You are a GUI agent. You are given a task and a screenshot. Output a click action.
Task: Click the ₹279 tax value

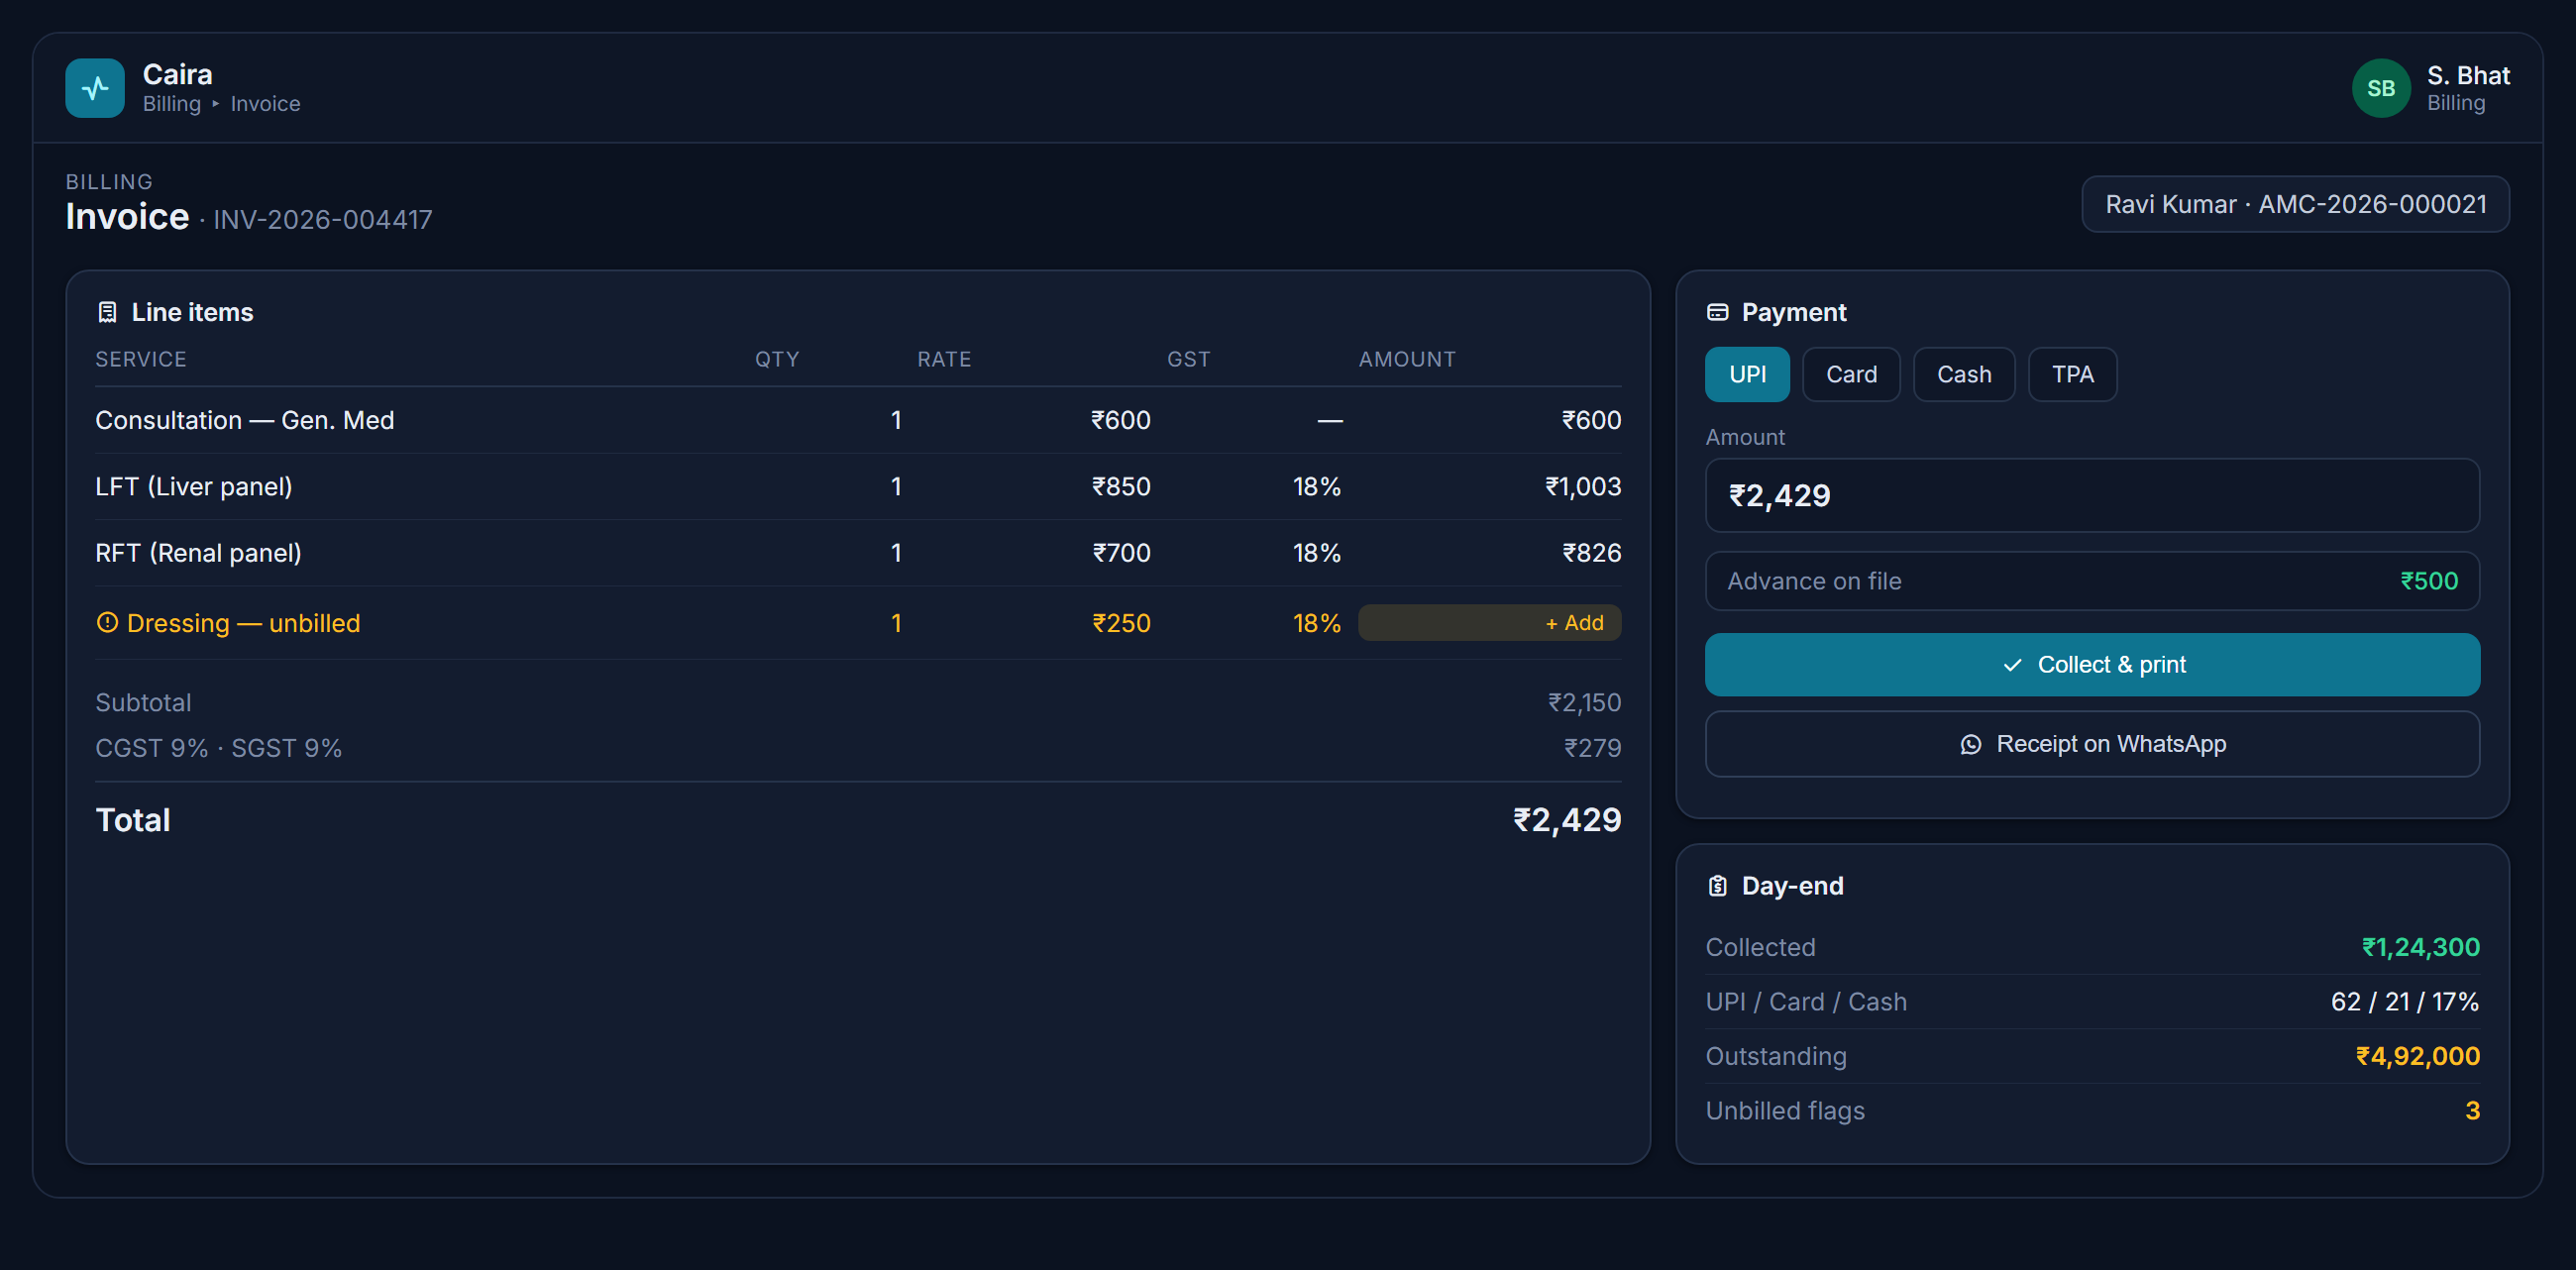(x=1592, y=748)
